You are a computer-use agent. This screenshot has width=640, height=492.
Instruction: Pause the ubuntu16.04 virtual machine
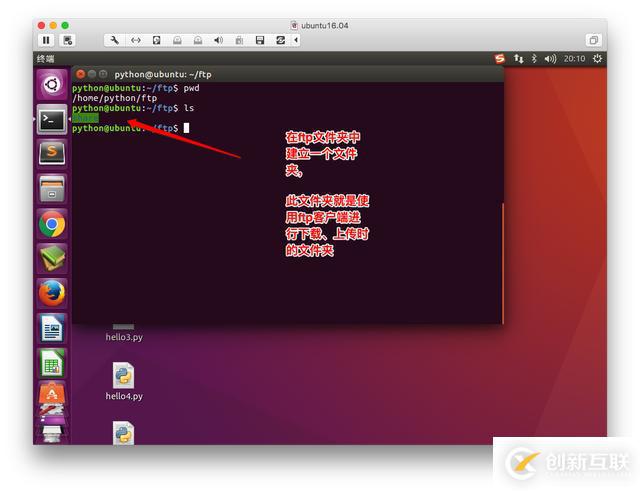click(46, 40)
